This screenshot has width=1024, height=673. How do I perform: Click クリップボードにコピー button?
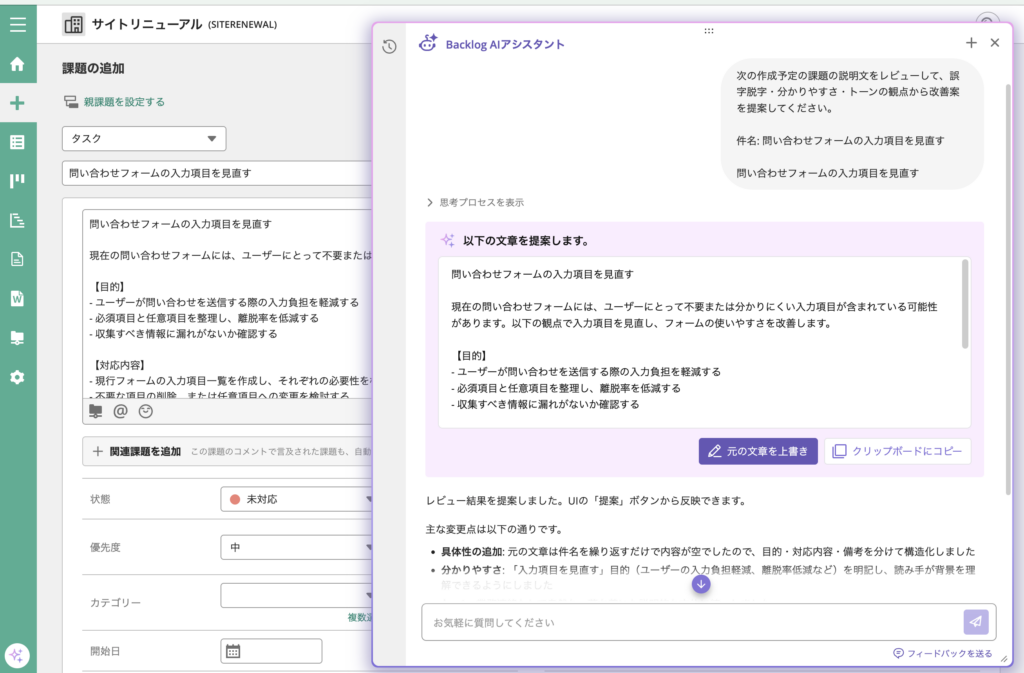(897, 451)
